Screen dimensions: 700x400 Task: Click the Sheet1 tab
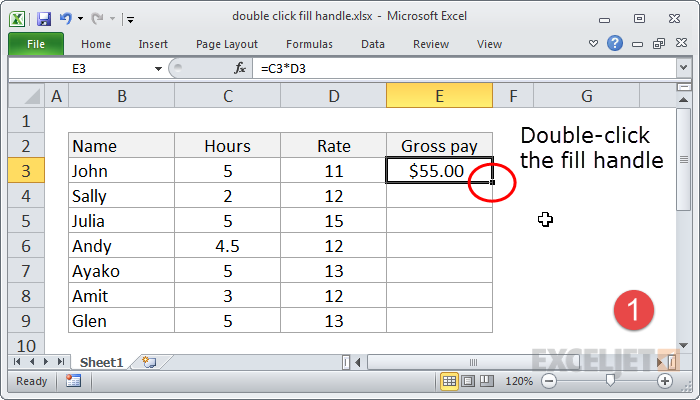(x=101, y=362)
